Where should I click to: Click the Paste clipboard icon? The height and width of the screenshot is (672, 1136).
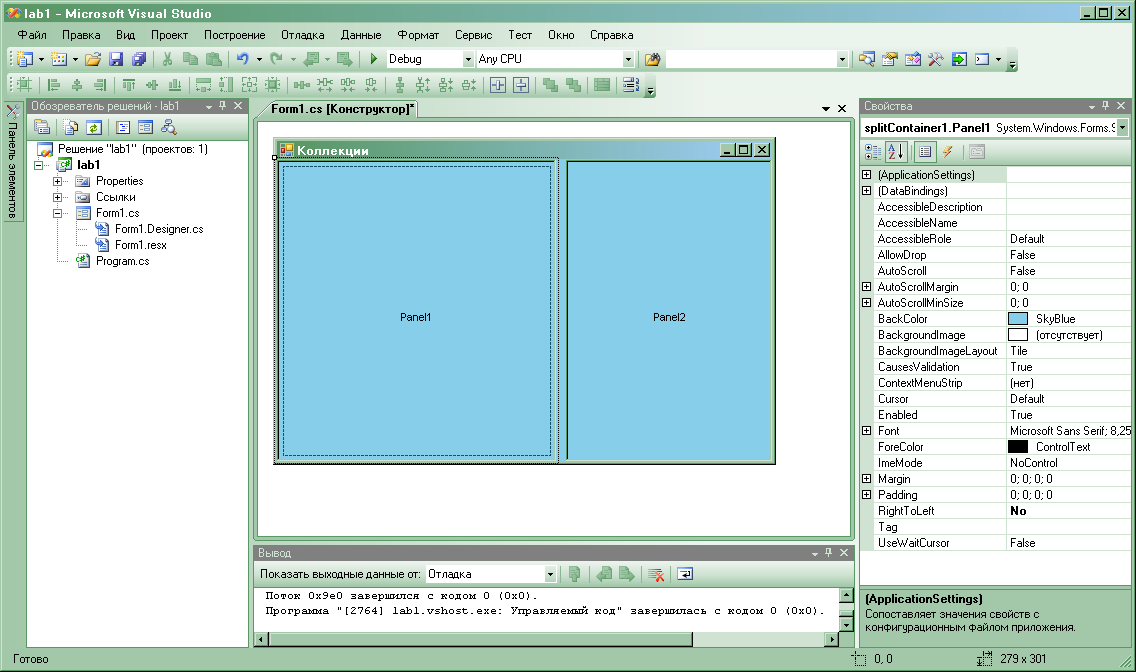[214, 59]
